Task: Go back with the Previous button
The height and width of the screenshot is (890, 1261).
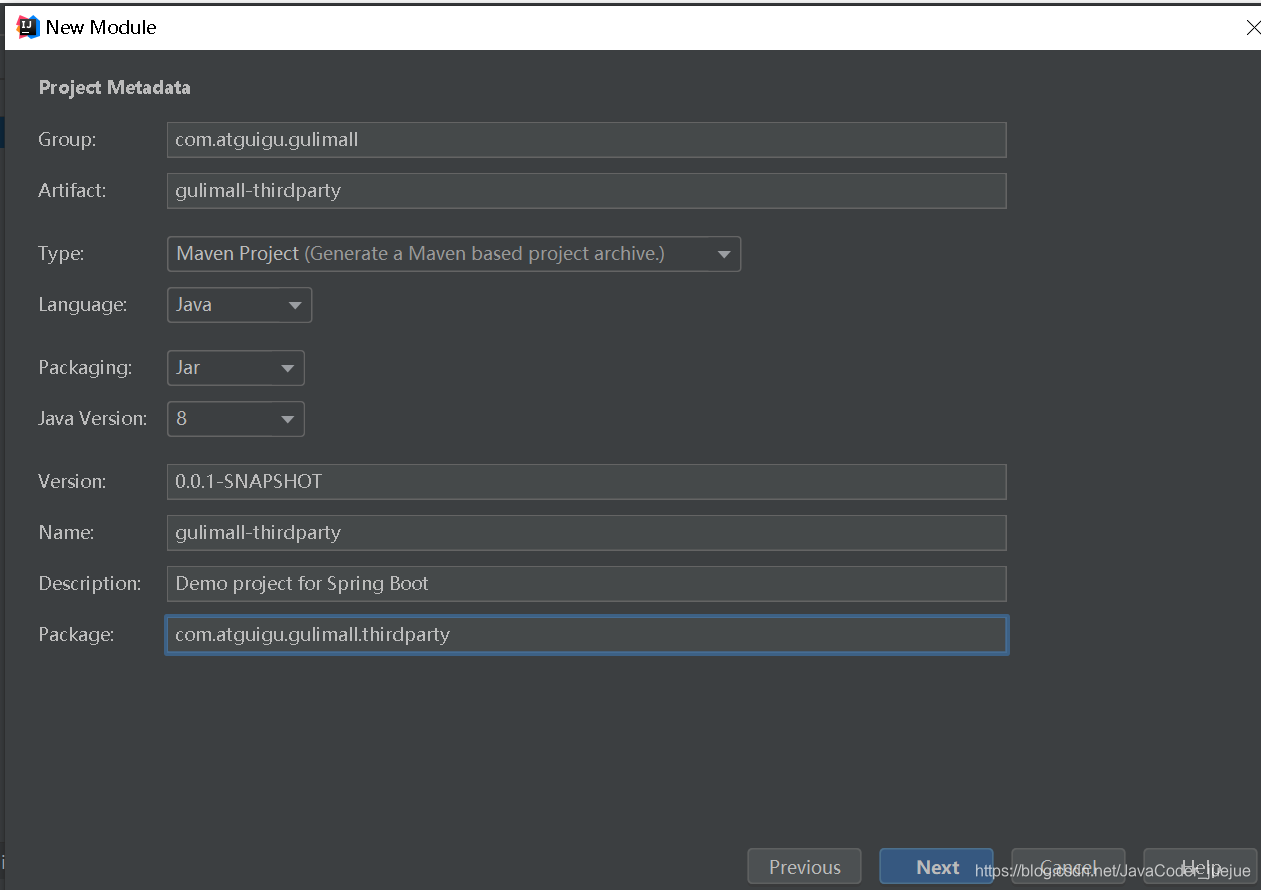Action: point(805,867)
